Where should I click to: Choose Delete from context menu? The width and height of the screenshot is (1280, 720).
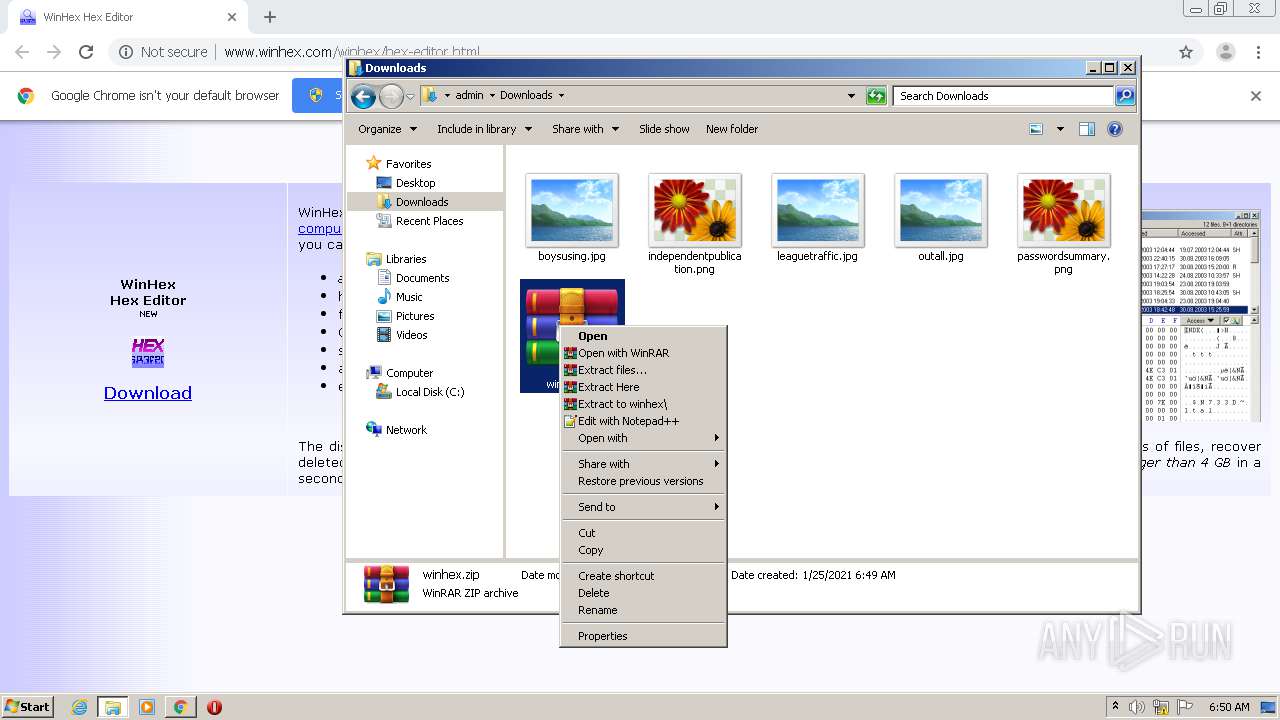(643, 593)
